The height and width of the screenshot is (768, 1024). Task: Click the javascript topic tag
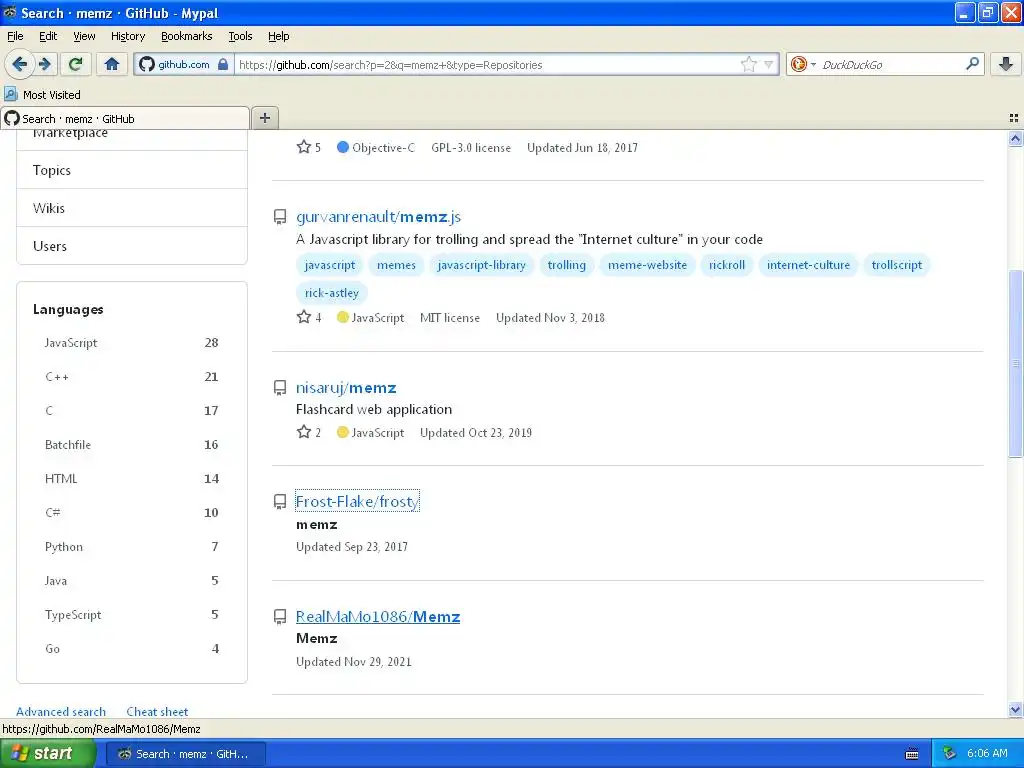[330, 264]
